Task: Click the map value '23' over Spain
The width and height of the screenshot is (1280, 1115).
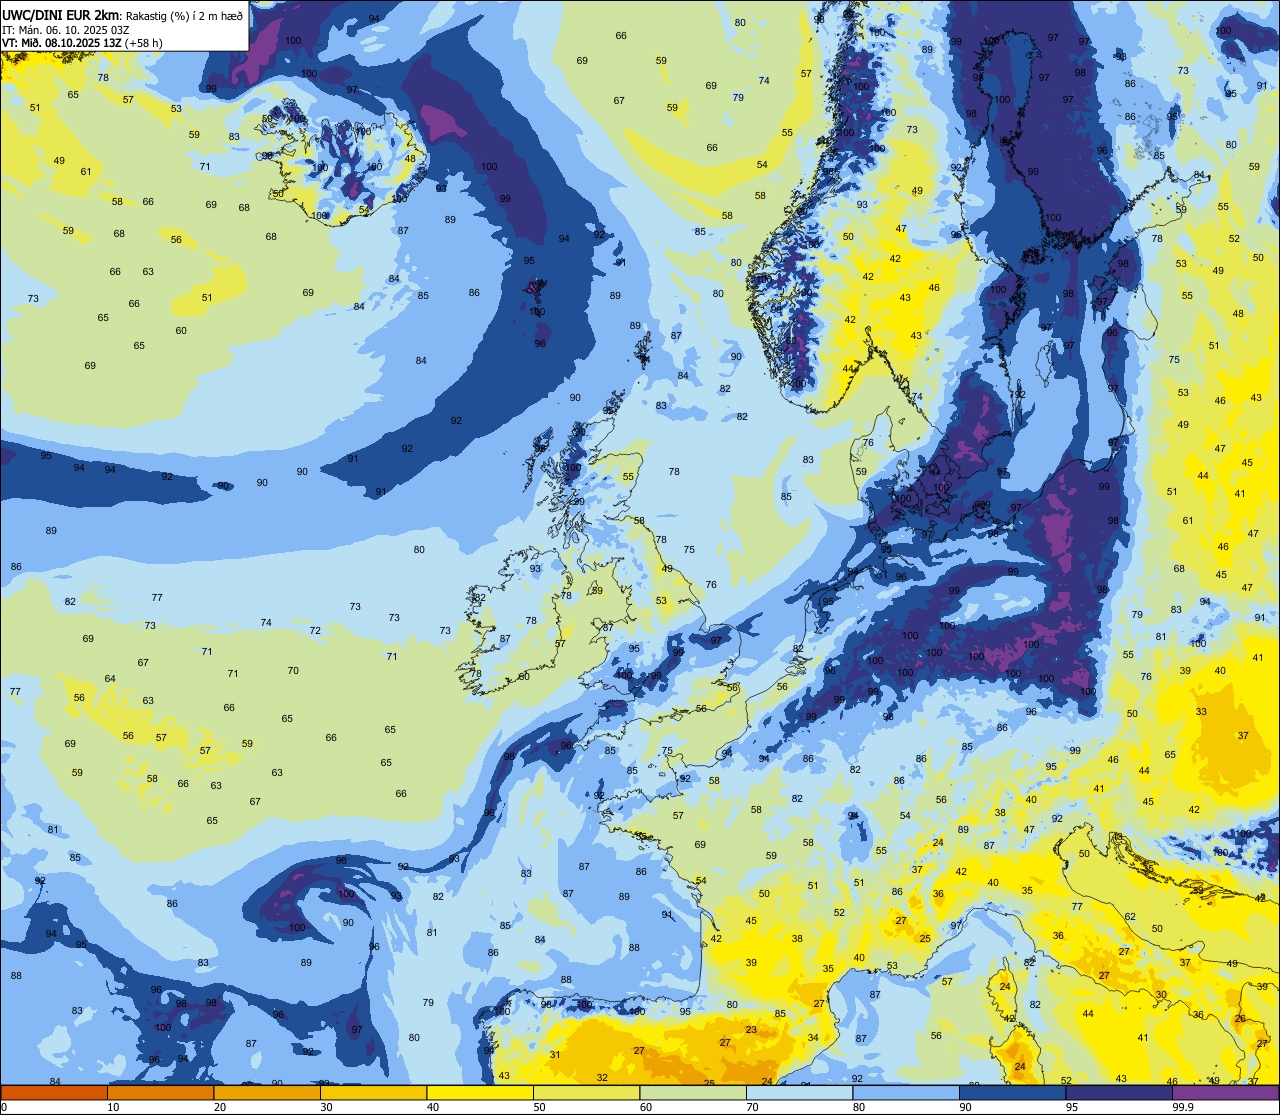Action: (x=751, y=1030)
